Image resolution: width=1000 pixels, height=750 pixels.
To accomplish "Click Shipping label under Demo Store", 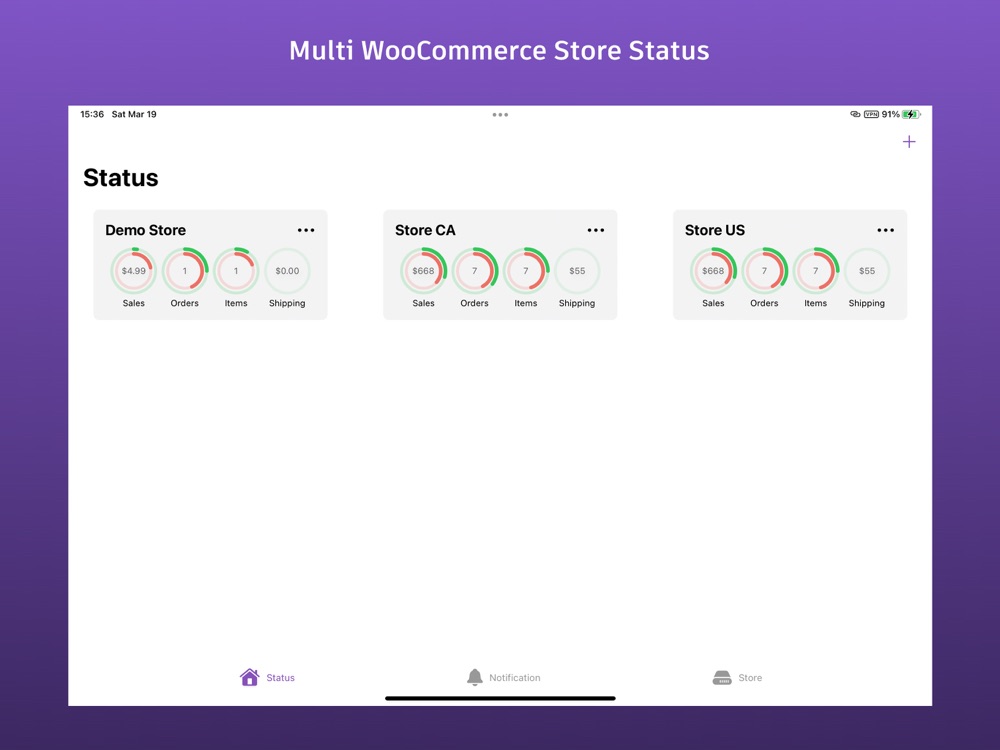I will (x=287, y=303).
